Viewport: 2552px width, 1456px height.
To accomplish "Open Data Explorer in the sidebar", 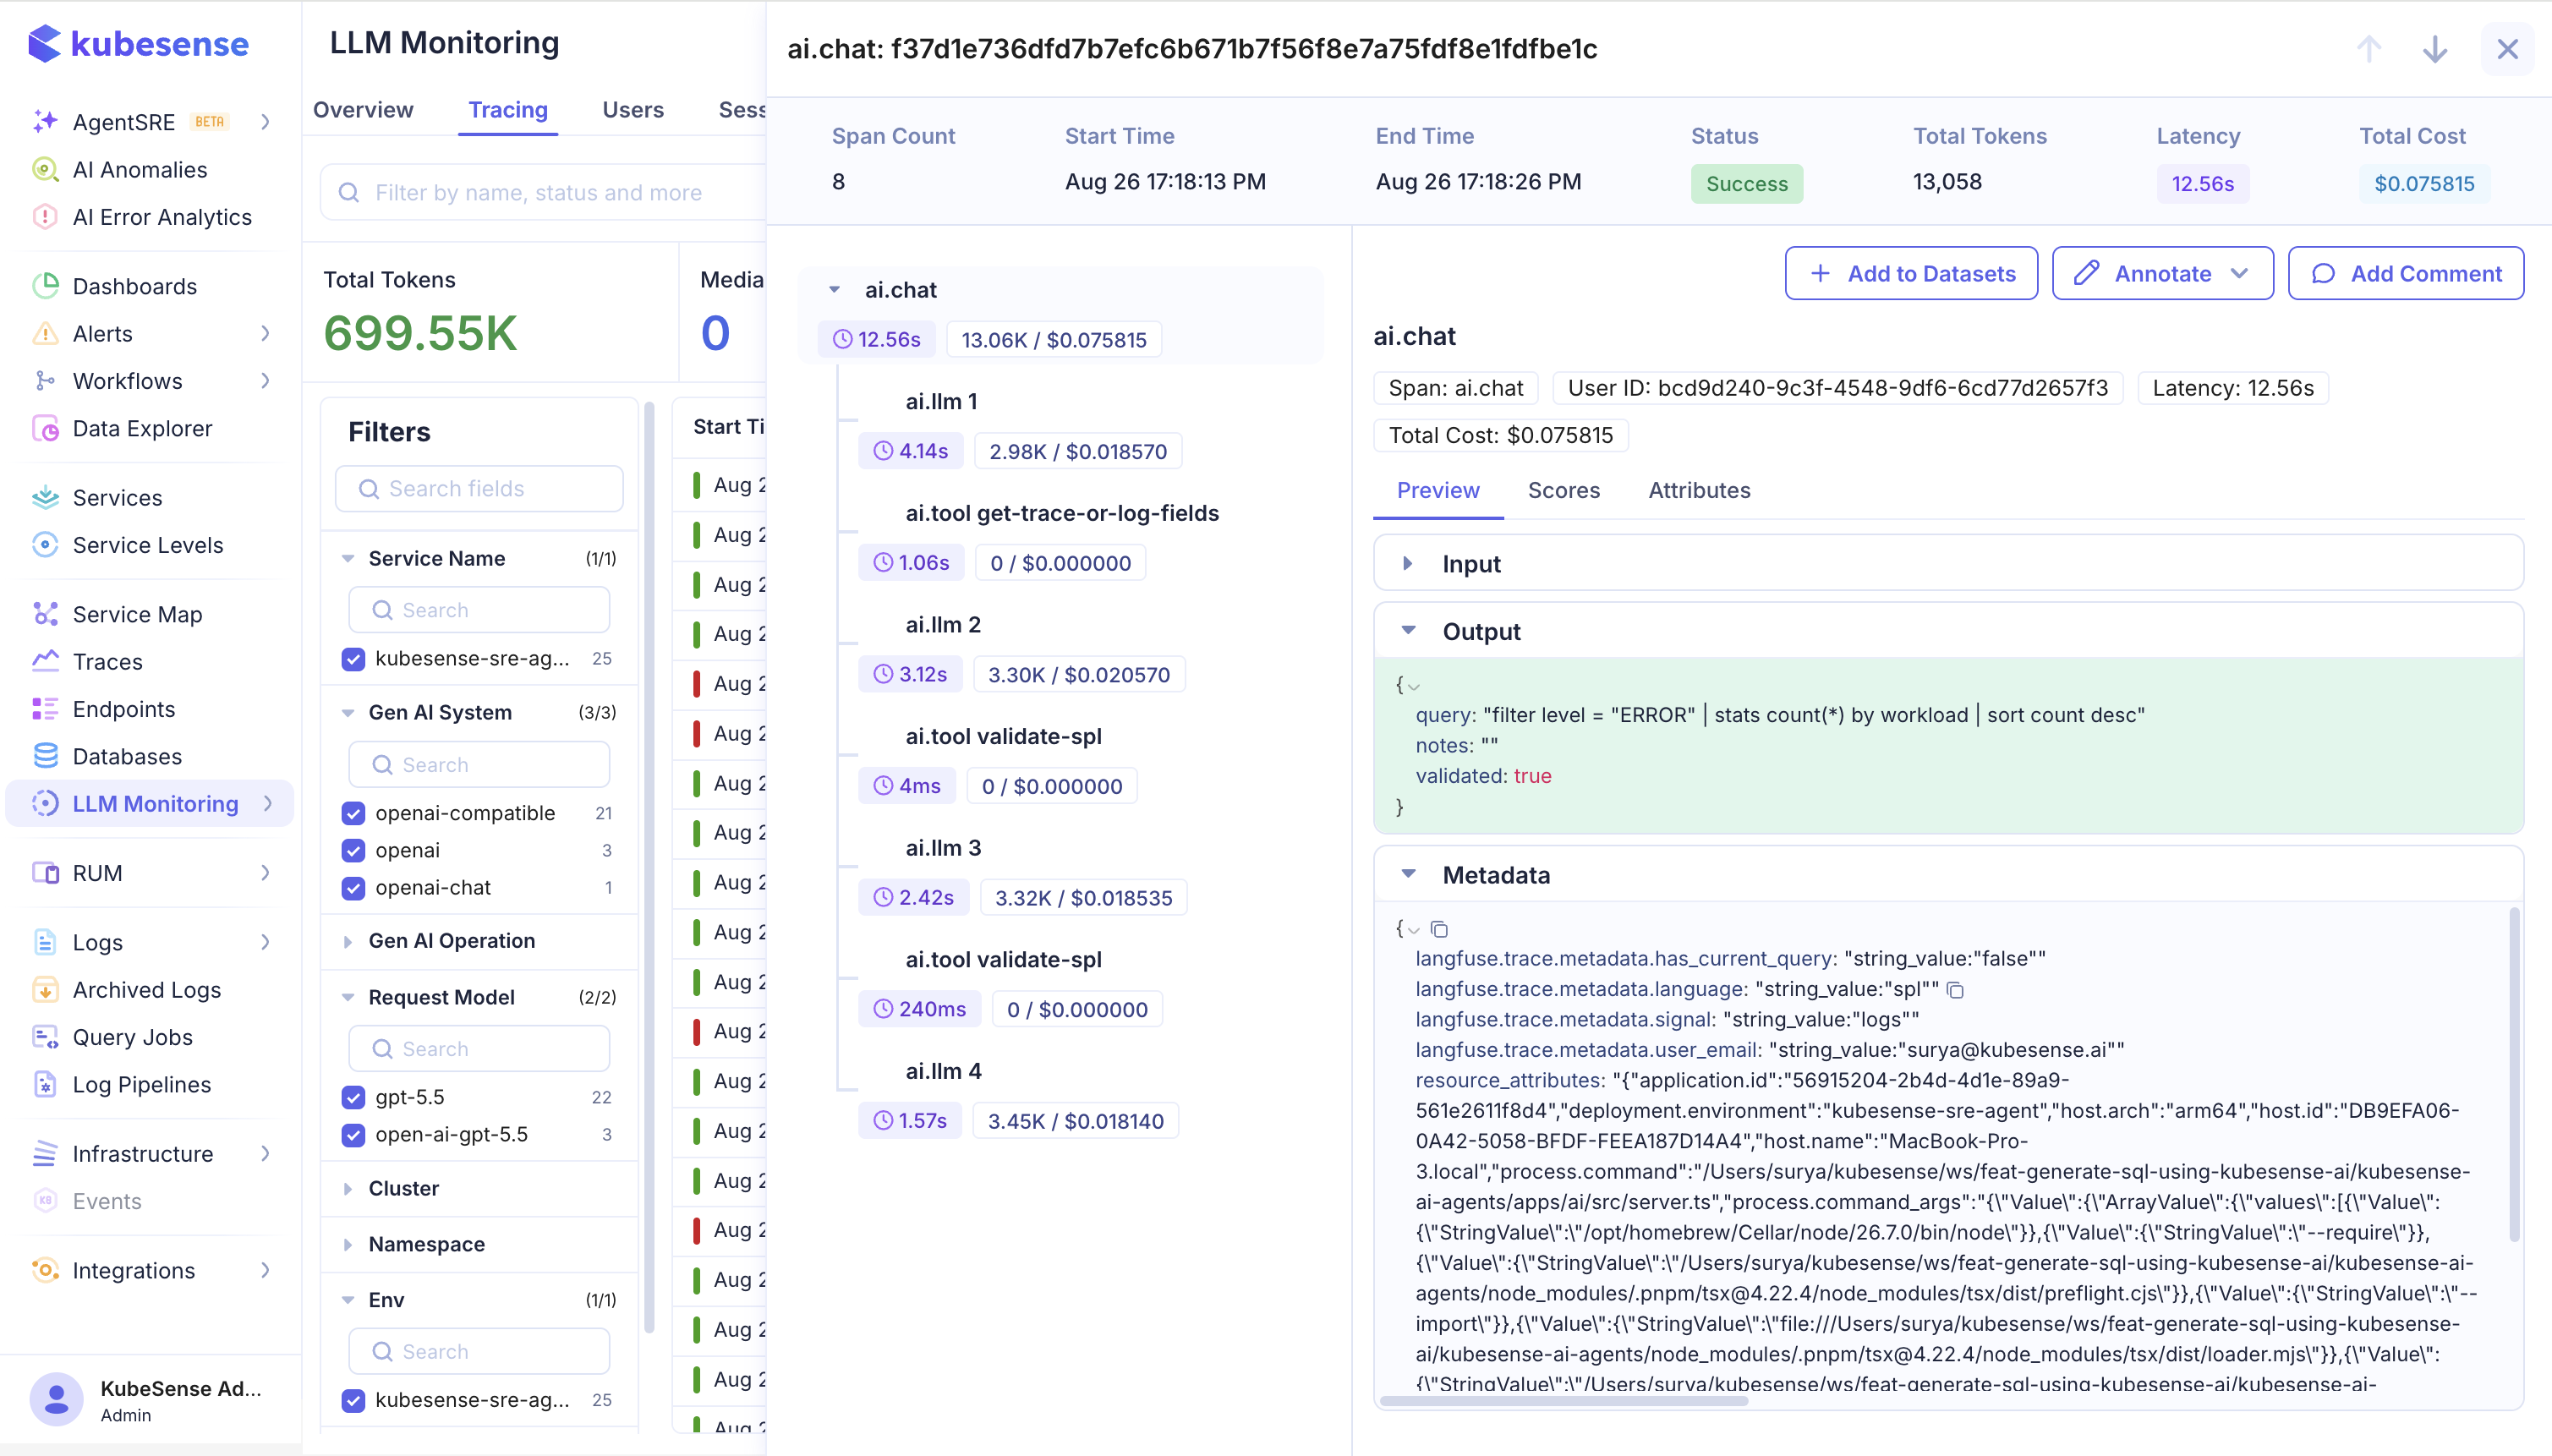I will (x=142, y=428).
